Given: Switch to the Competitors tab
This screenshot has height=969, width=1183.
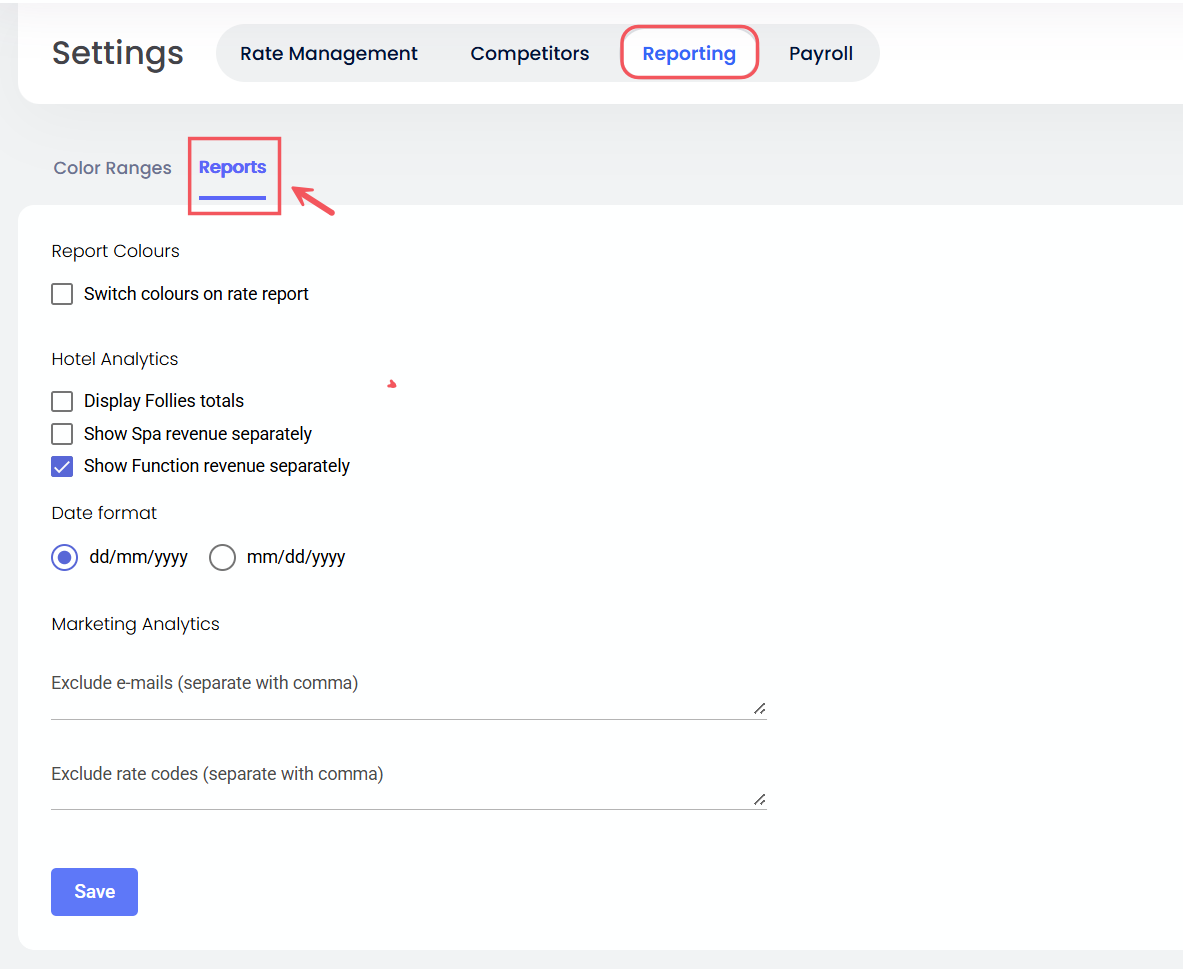Looking at the screenshot, I should pyautogui.click(x=529, y=54).
